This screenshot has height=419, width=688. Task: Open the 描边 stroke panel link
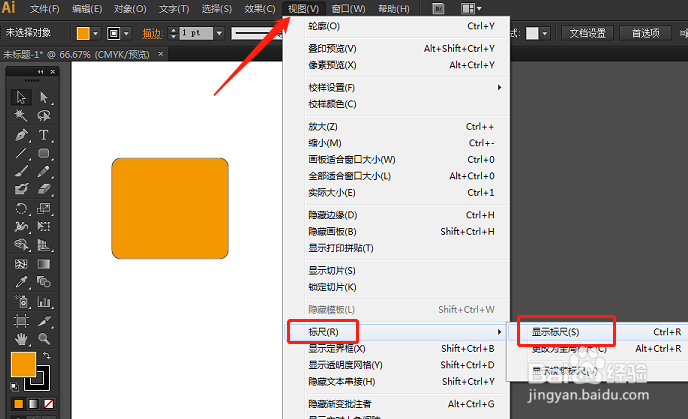tap(152, 33)
